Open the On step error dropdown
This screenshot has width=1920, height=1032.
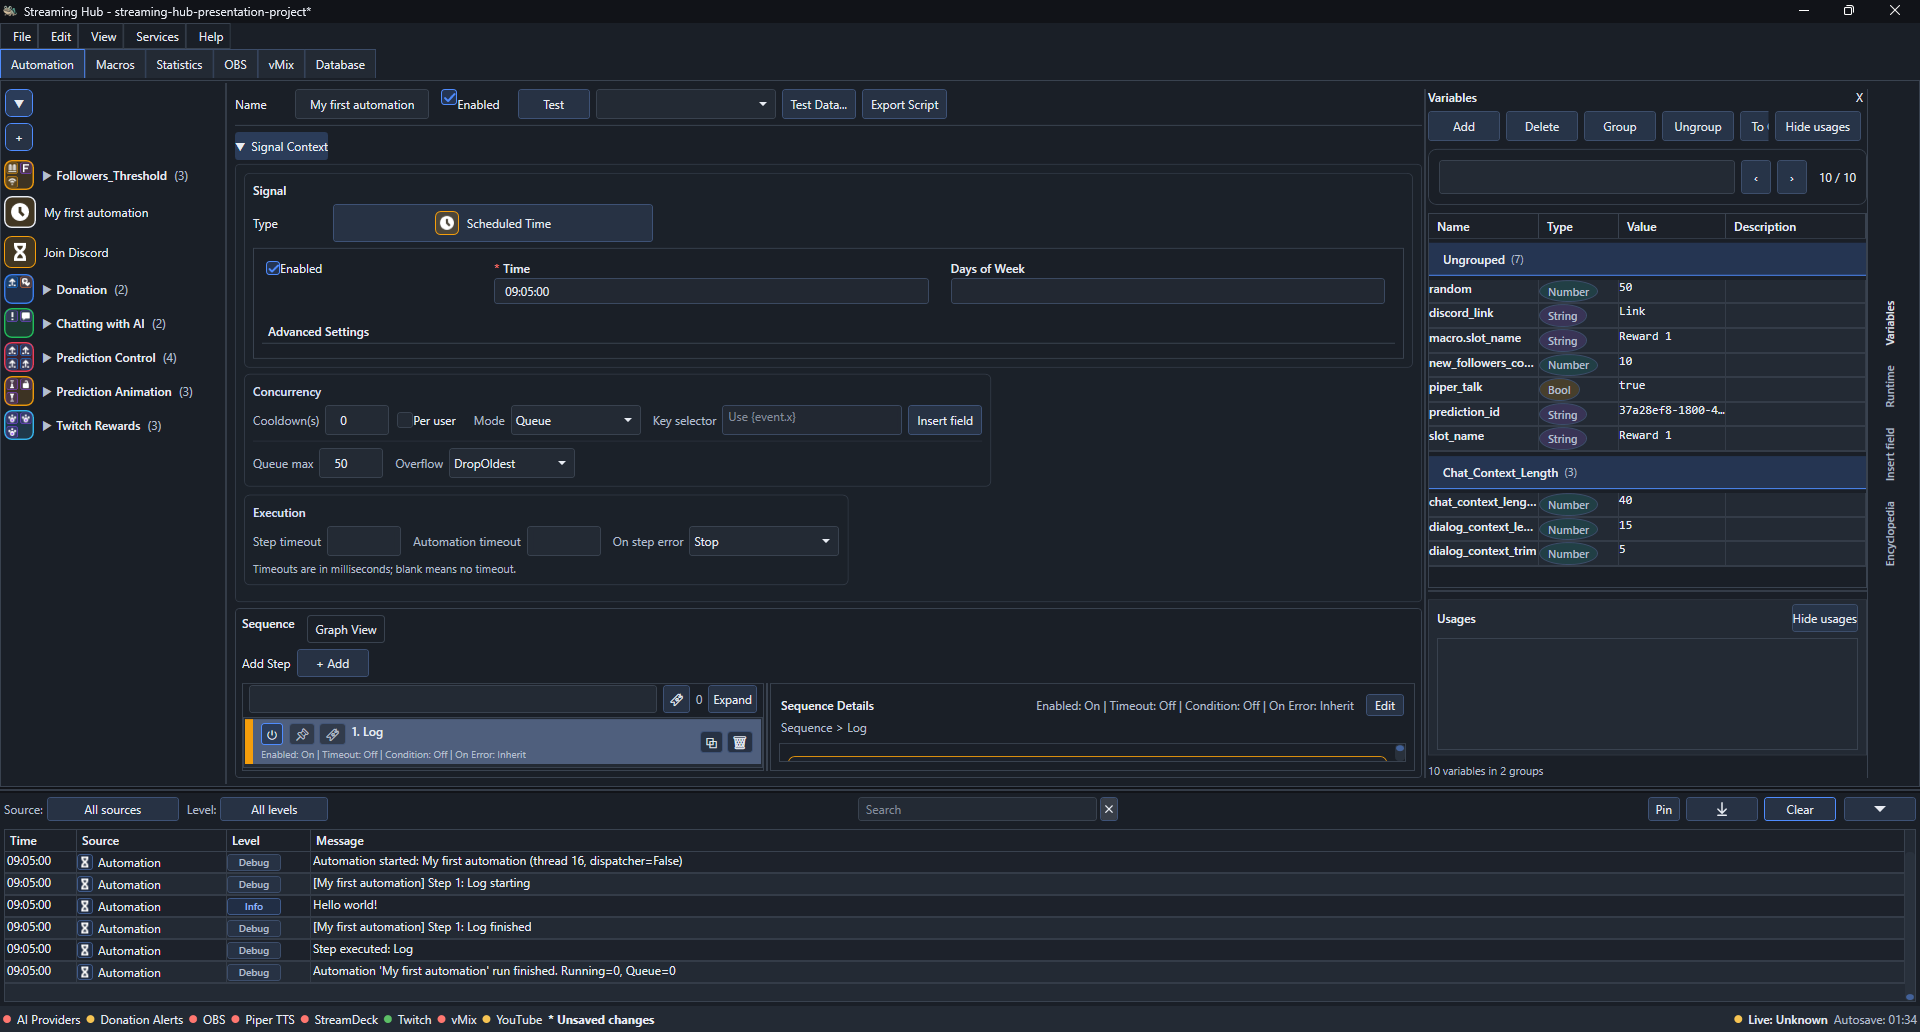pyautogui.click(x=764, y=541)
